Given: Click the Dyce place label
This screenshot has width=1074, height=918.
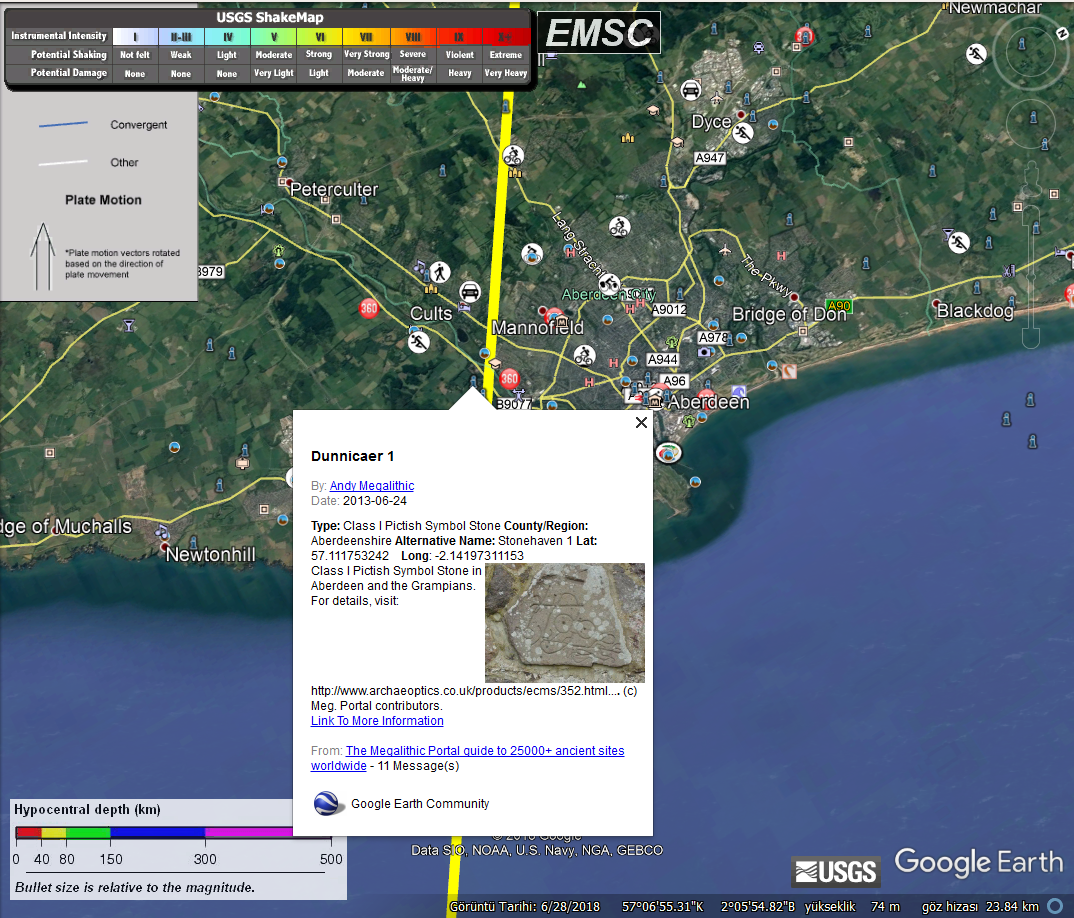Looking at the screenshot, I should coord(711,122).
